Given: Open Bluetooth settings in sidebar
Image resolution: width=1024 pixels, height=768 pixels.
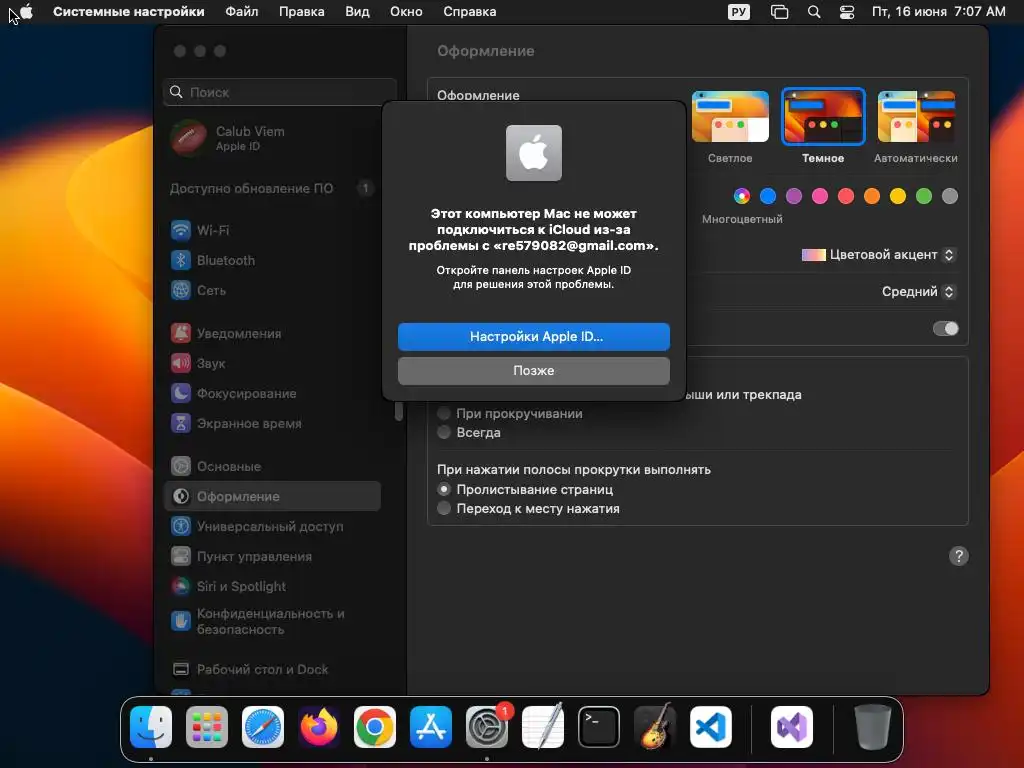Looking at the screenshot, I should pyautogui.click(x=272, y=260).
